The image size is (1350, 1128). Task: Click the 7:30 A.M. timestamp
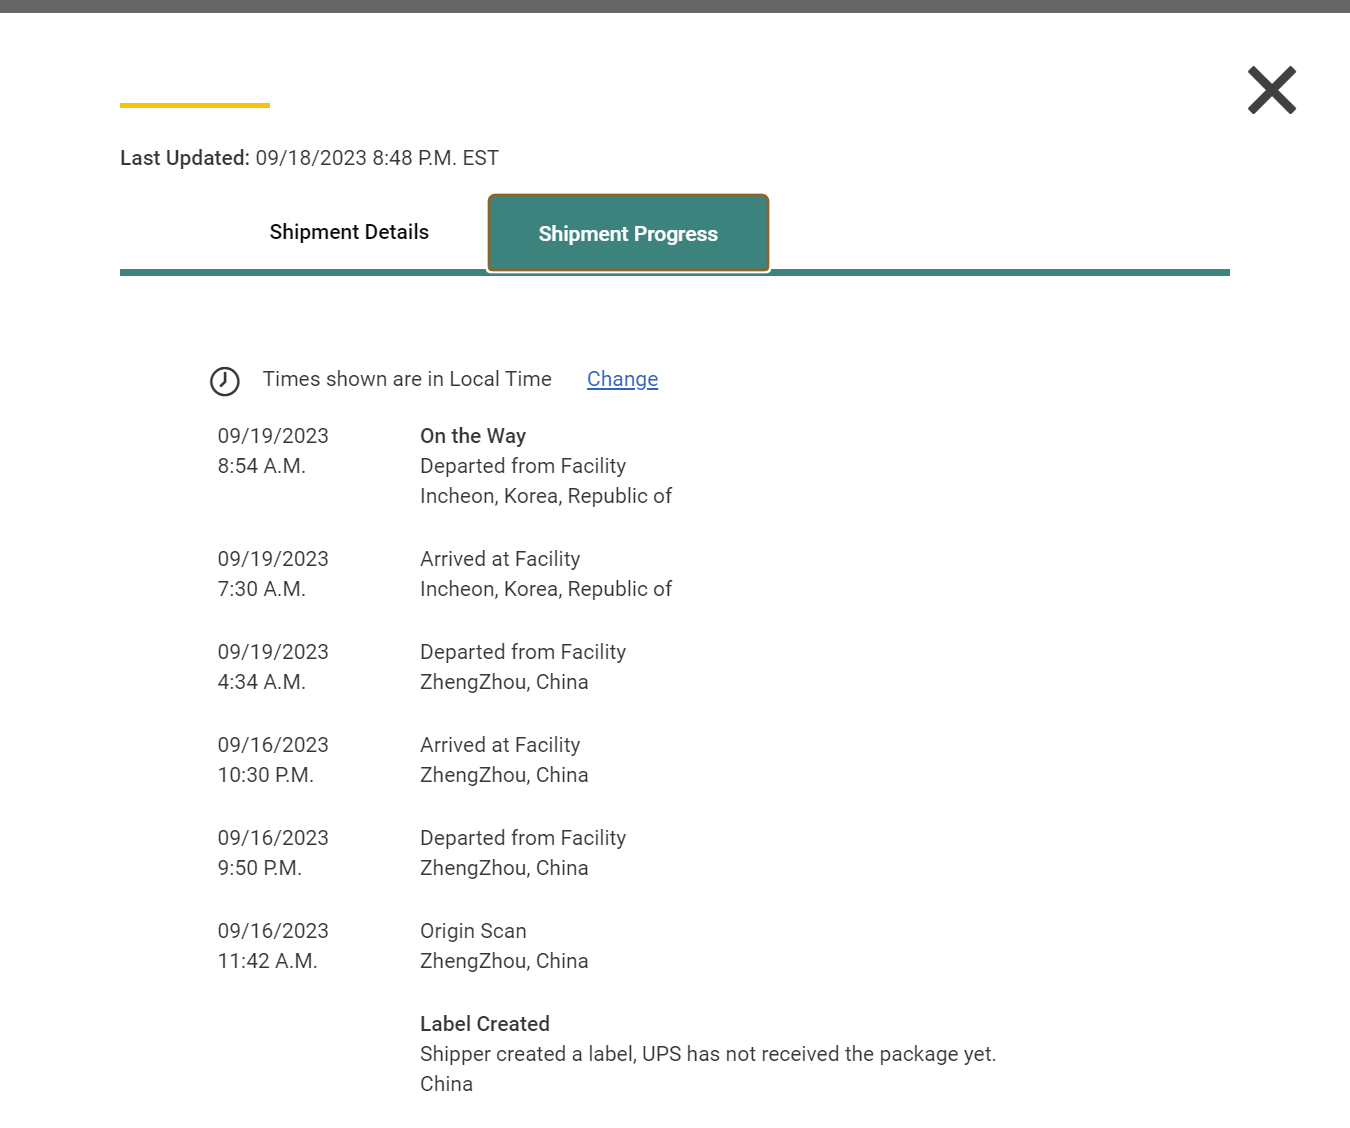click(262, 589)
